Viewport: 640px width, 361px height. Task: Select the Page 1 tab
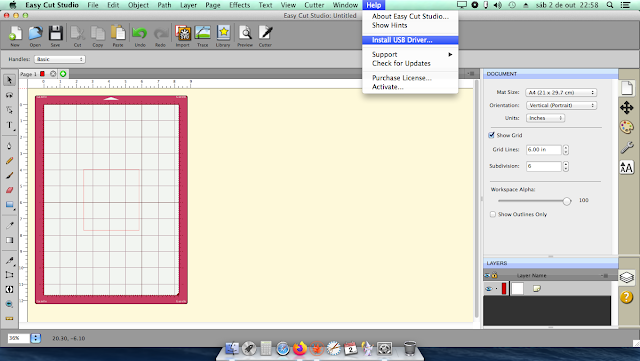point(29,74)
